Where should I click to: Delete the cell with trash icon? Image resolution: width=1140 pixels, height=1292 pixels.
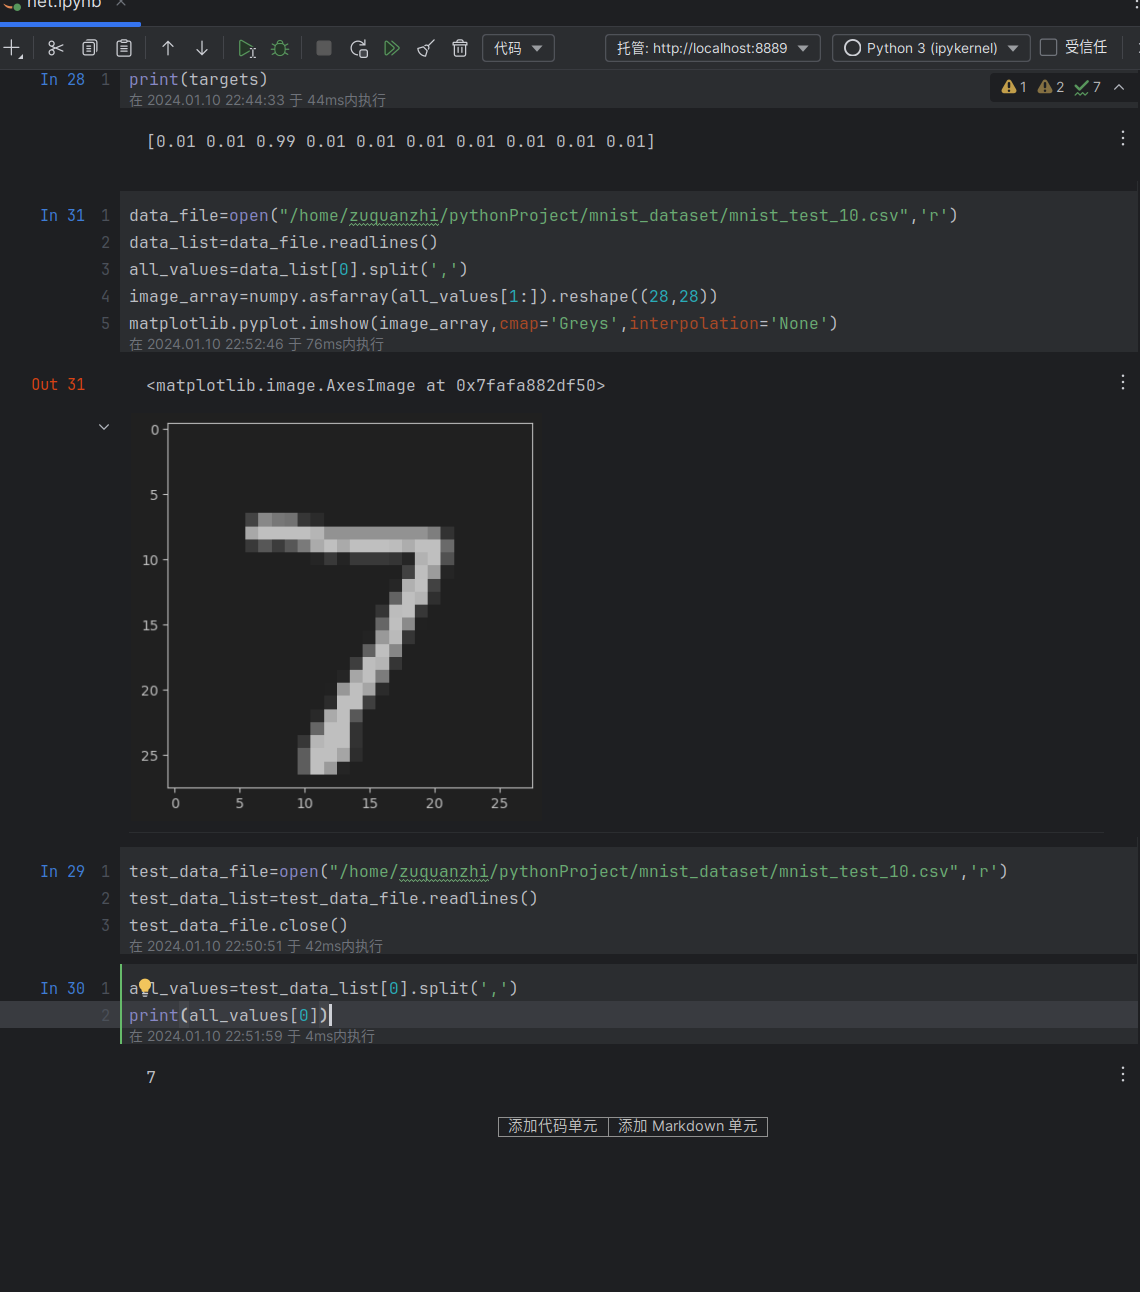tap(460, 48)
